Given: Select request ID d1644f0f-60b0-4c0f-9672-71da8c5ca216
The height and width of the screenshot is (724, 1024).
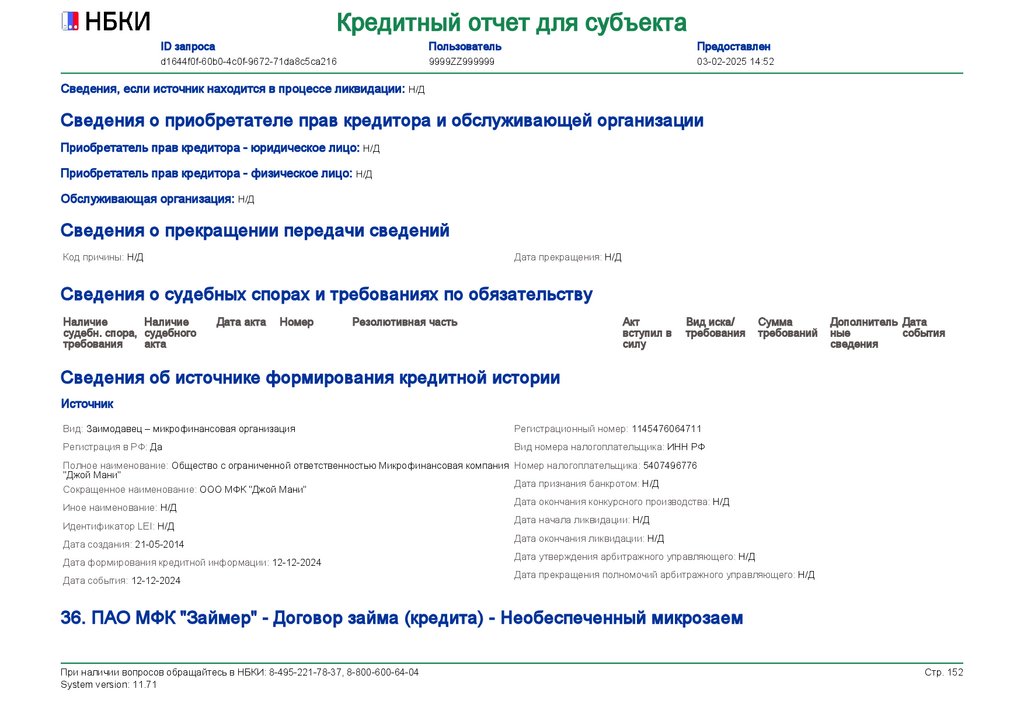Looking at the screenshot, I should pos(249,61).
